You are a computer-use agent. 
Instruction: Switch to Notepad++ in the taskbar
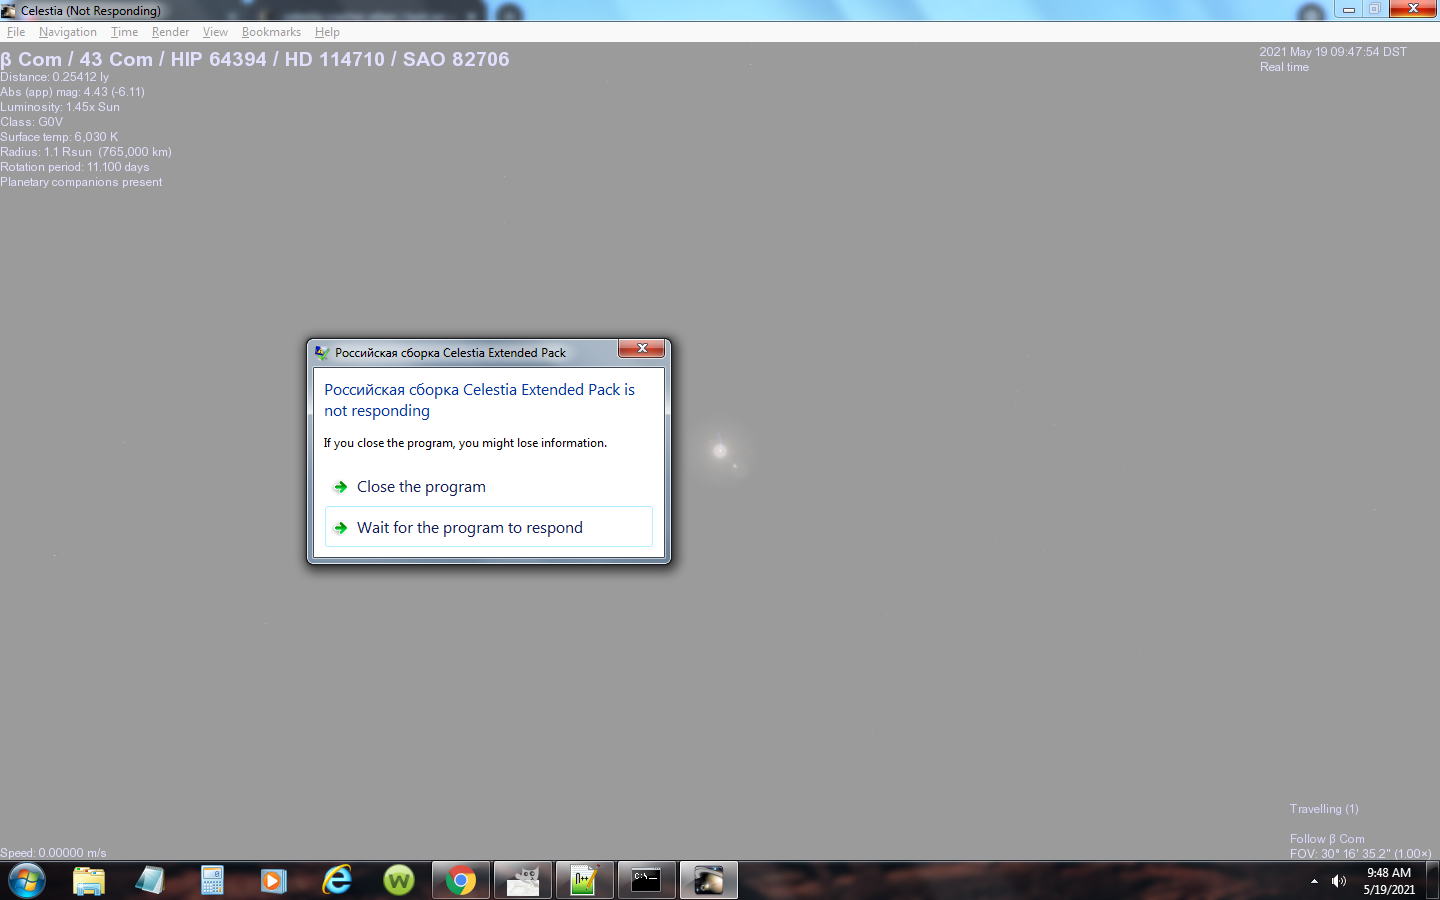point(585,881)
